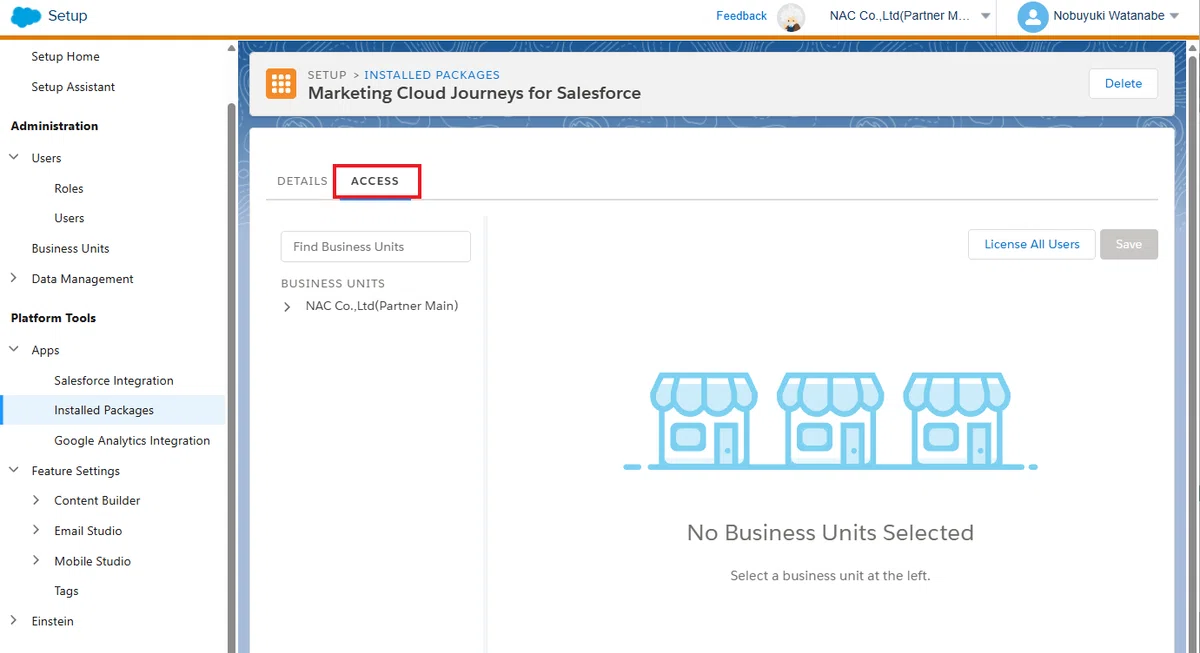Click the Marketing Cloud Journeys for Salesforce title
This screenshot has width=1200, height=653.
pos(474,93)
